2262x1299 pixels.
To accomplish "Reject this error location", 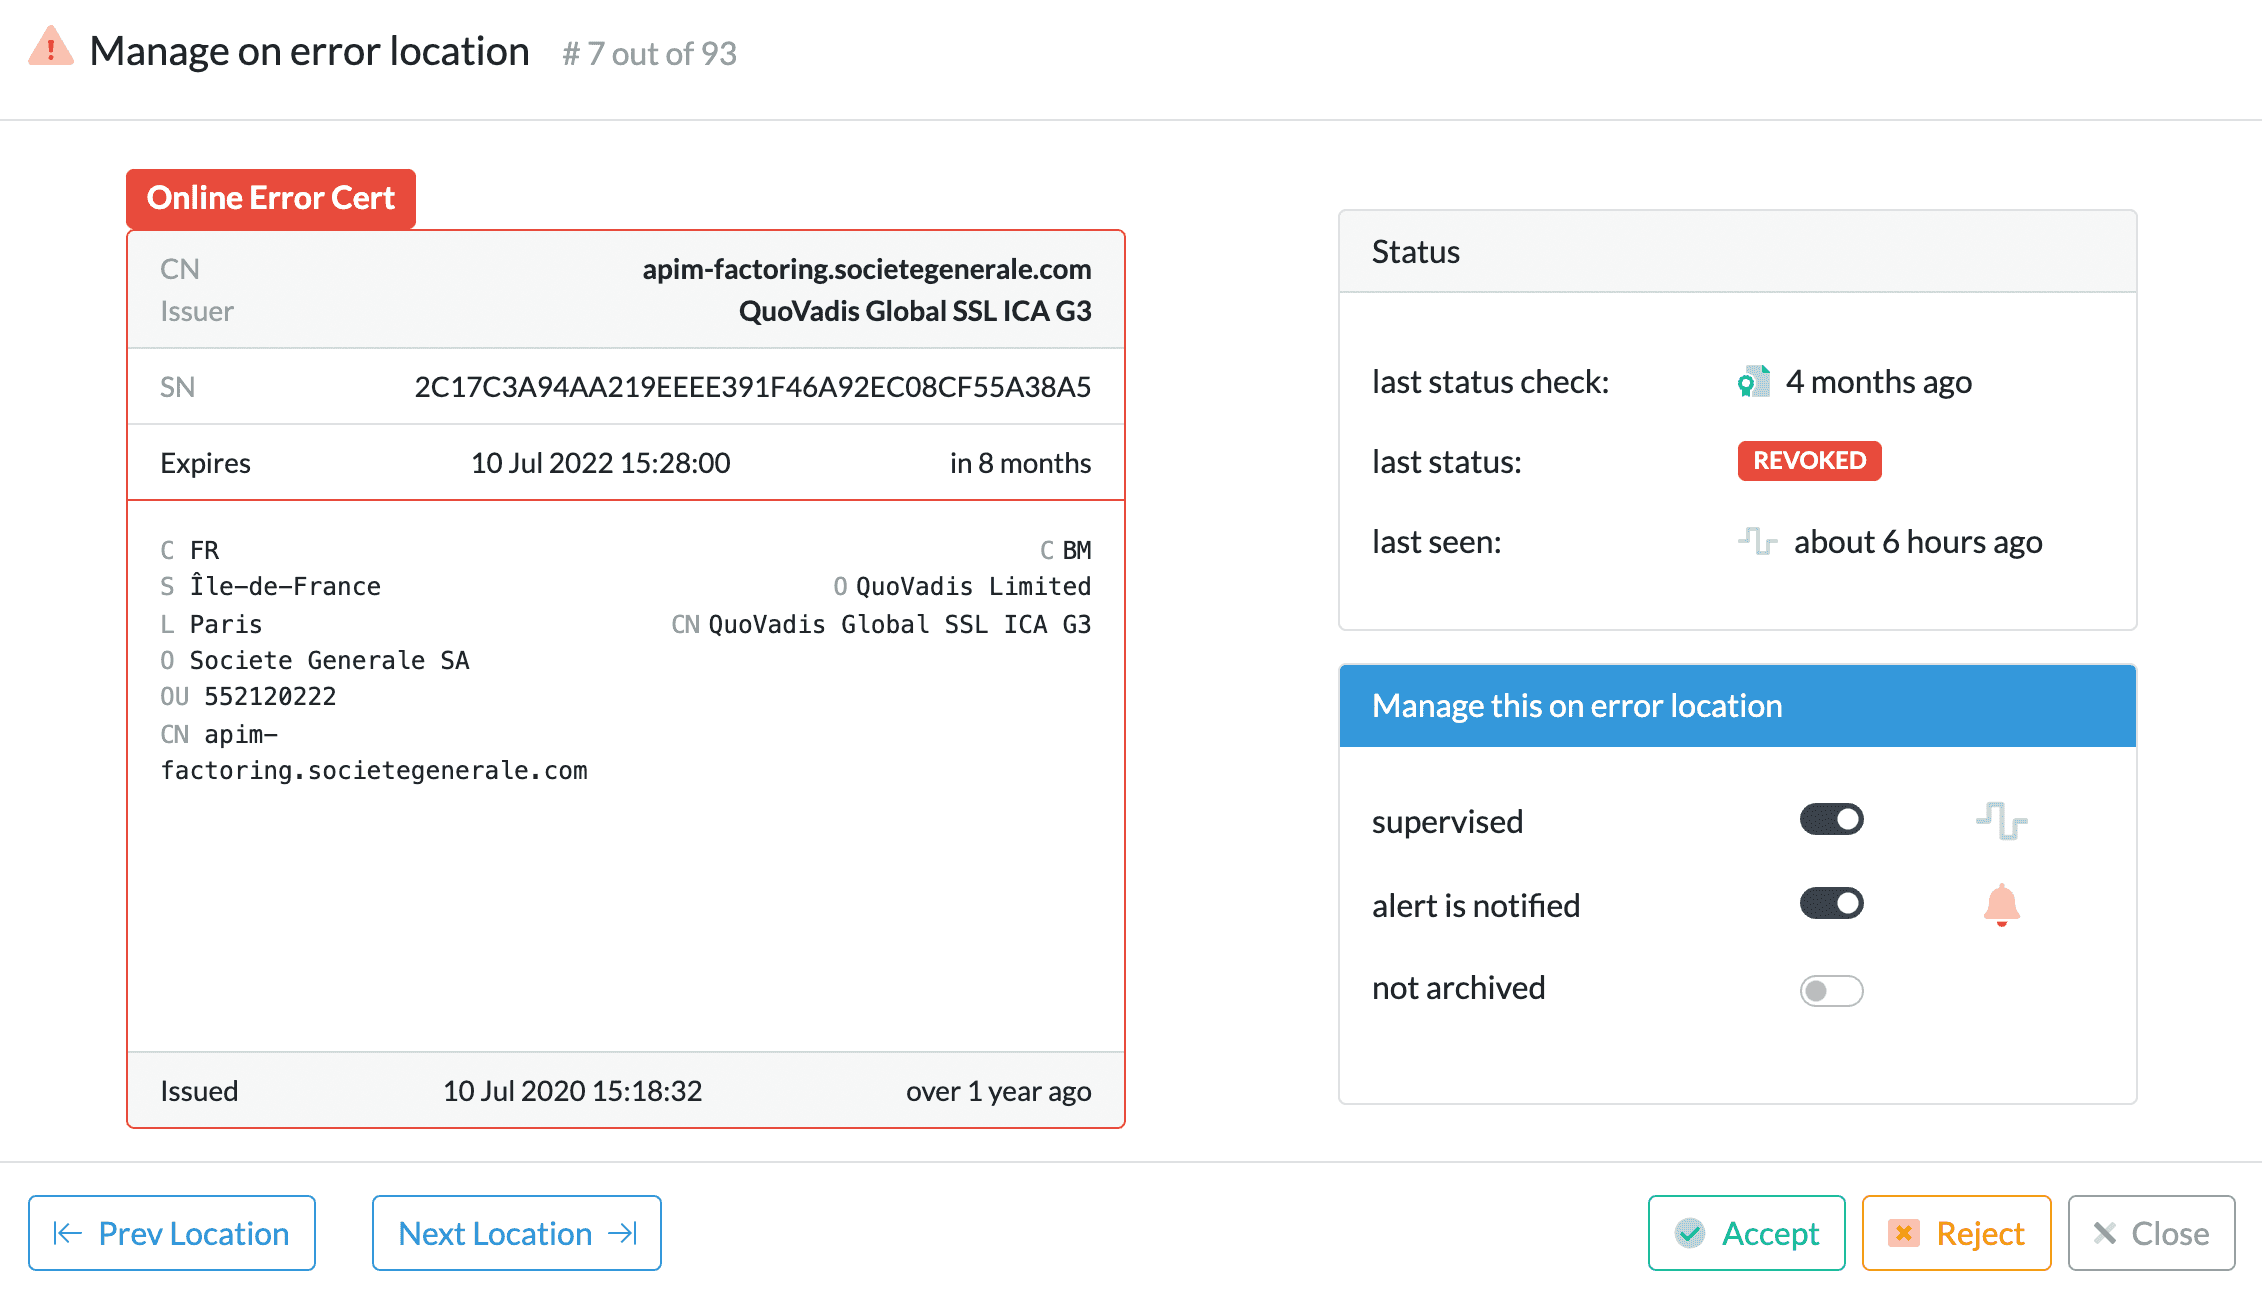I will [x=1956, y=1233].
